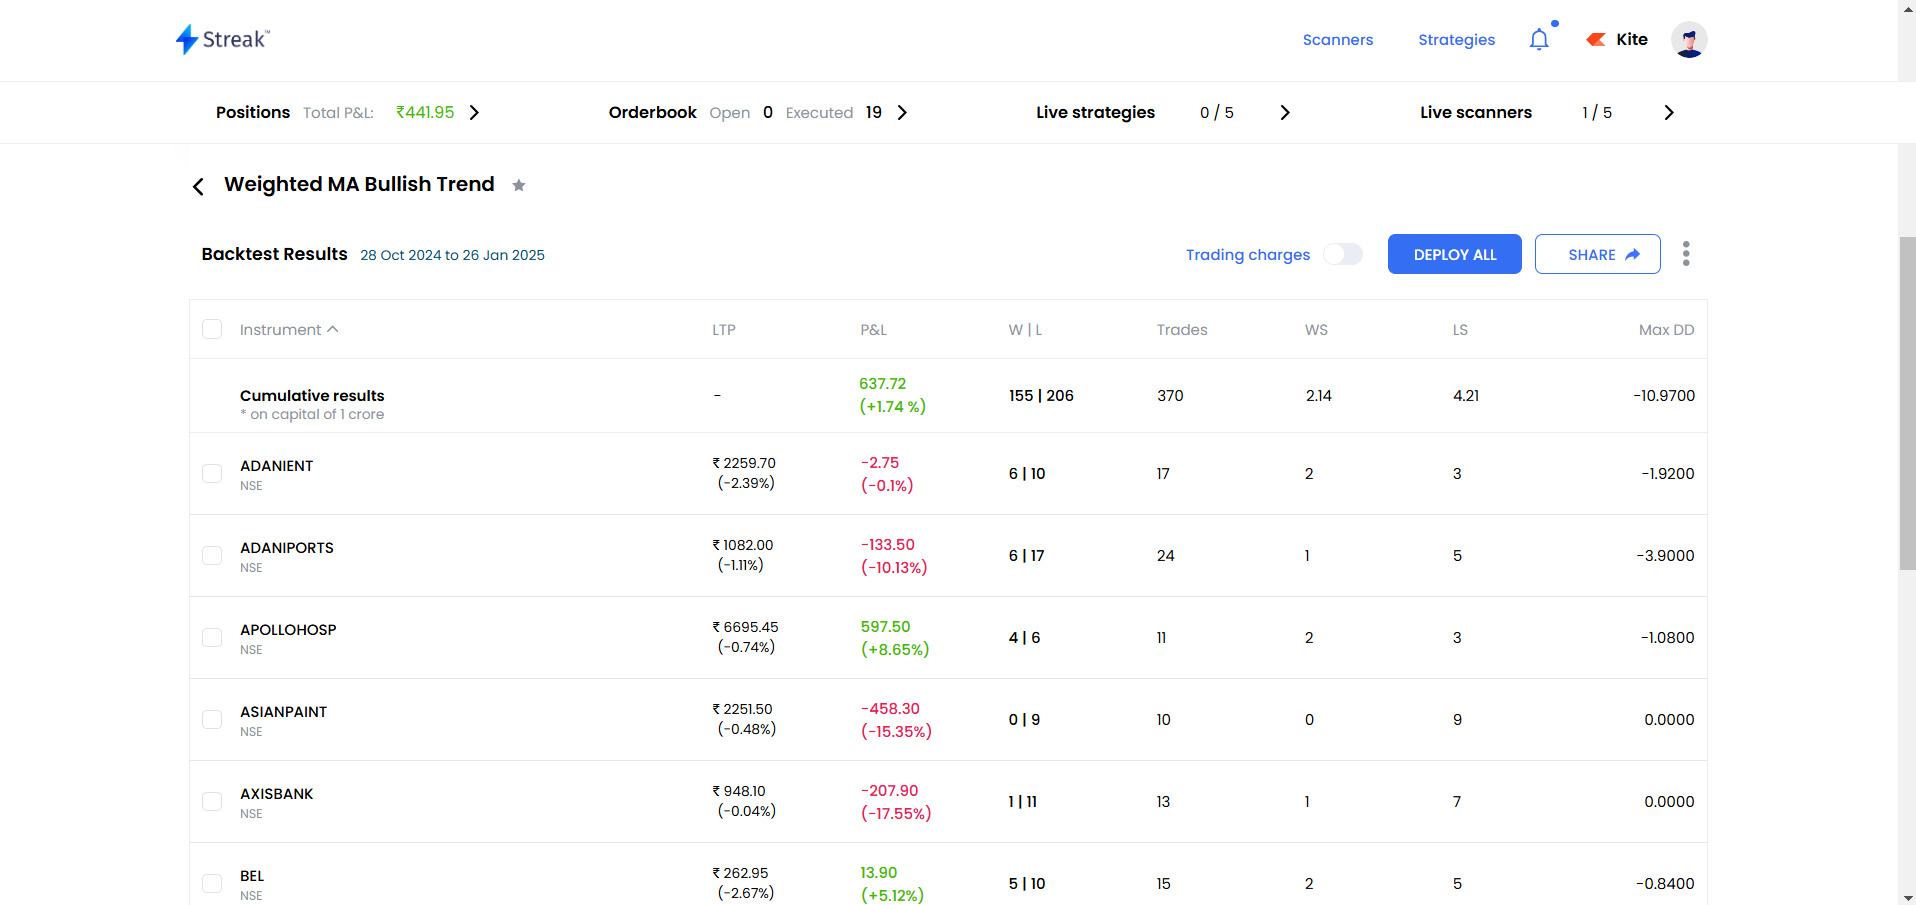Viewport: 1916px width, 905px height.
Task: Open the ASIANPAINT instrument row
Action: (948, 720)
